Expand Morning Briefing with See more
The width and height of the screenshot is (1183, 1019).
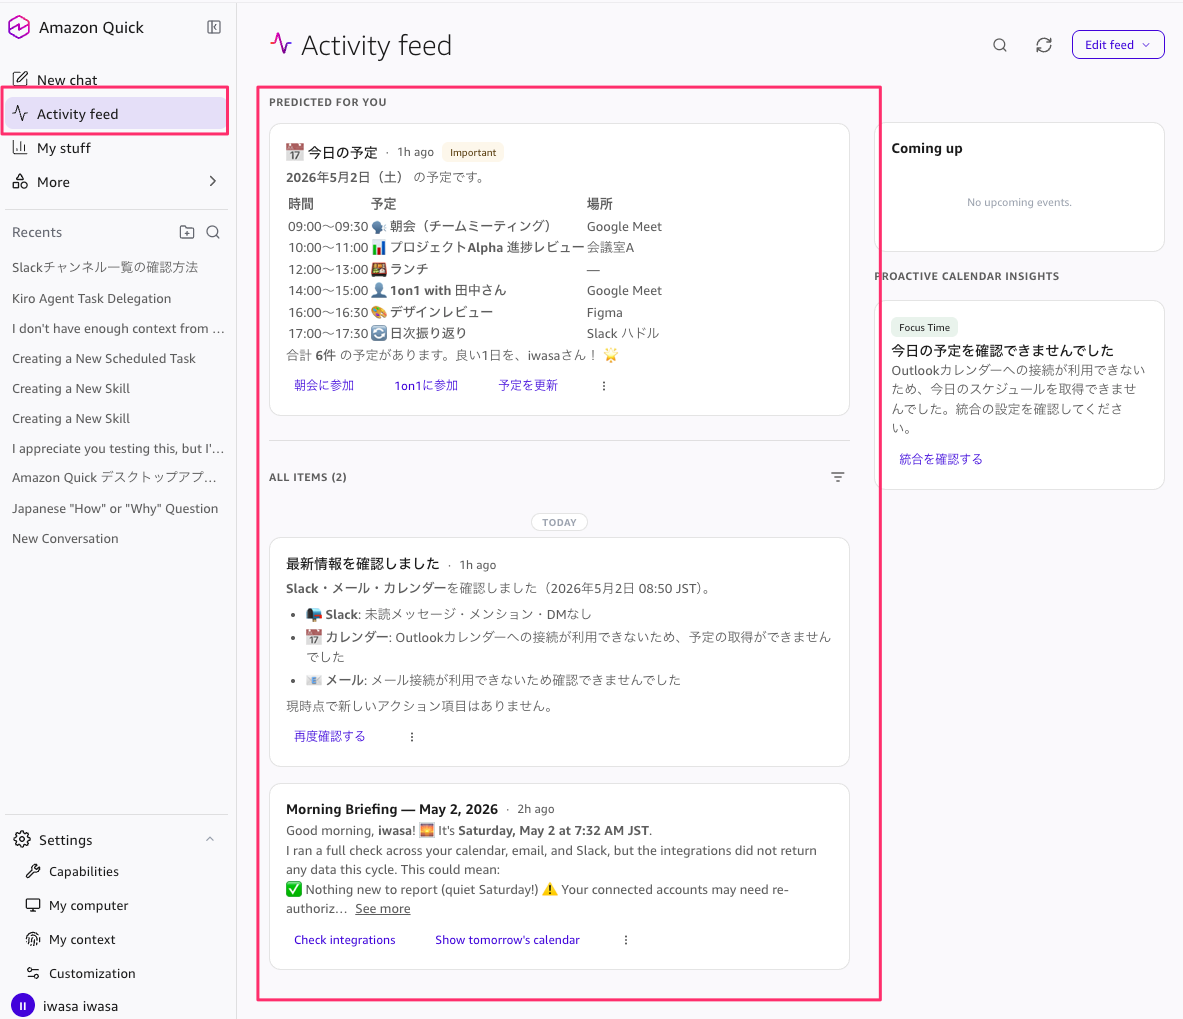[x=383, y=909]
